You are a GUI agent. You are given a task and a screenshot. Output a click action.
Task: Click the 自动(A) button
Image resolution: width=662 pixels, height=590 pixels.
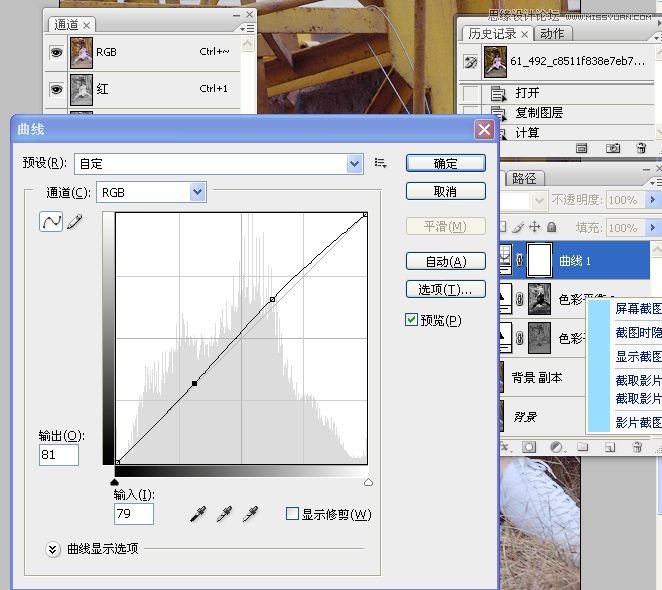pyautogui.click(x=445, y=261)
